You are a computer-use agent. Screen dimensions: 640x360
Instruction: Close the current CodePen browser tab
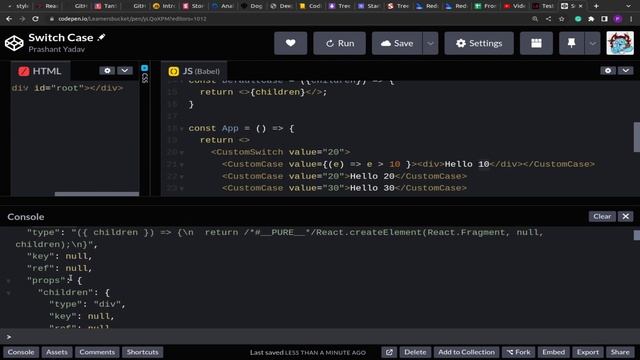[580, 6]
